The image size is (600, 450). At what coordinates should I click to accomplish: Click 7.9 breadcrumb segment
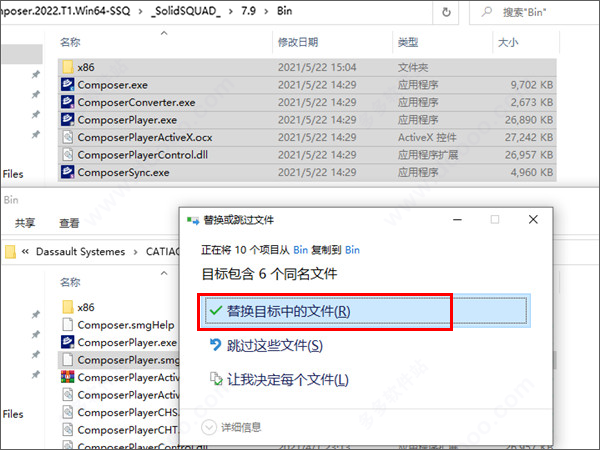(248, 11)
